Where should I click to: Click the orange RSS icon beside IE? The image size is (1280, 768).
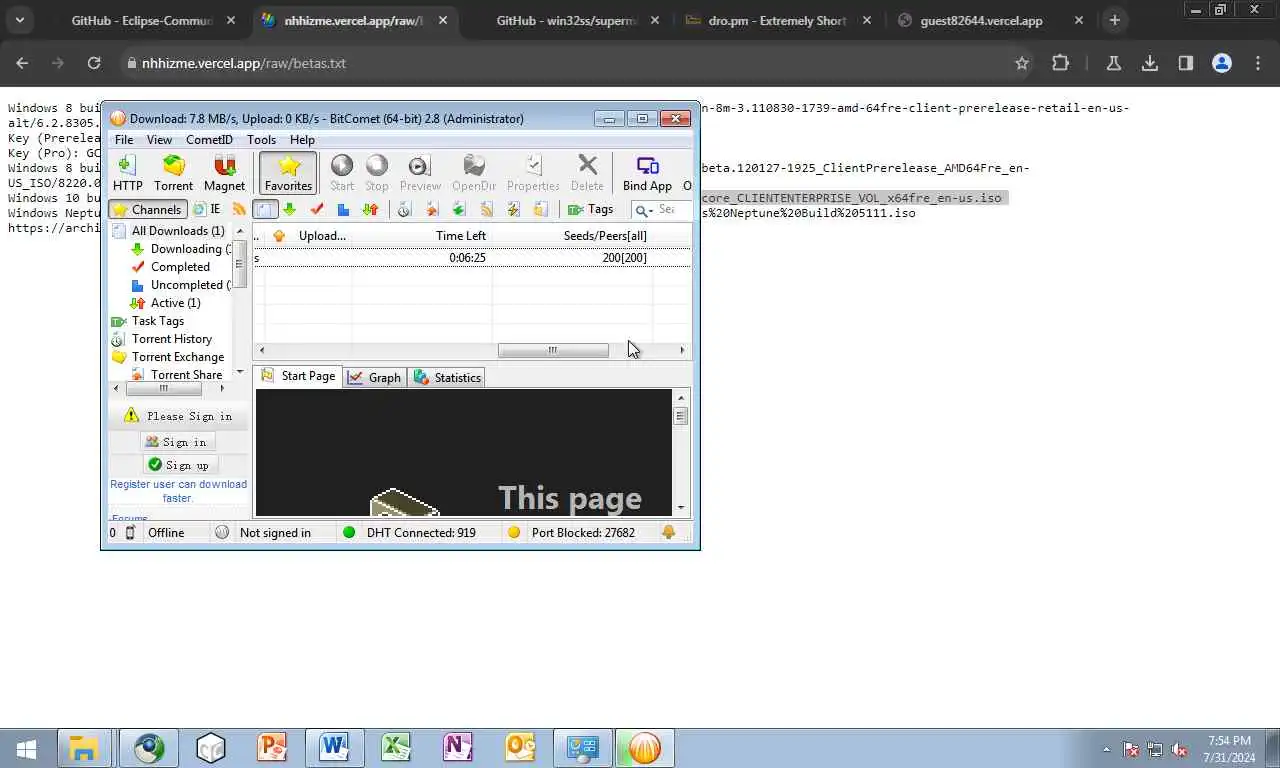(x=239, y=209)
